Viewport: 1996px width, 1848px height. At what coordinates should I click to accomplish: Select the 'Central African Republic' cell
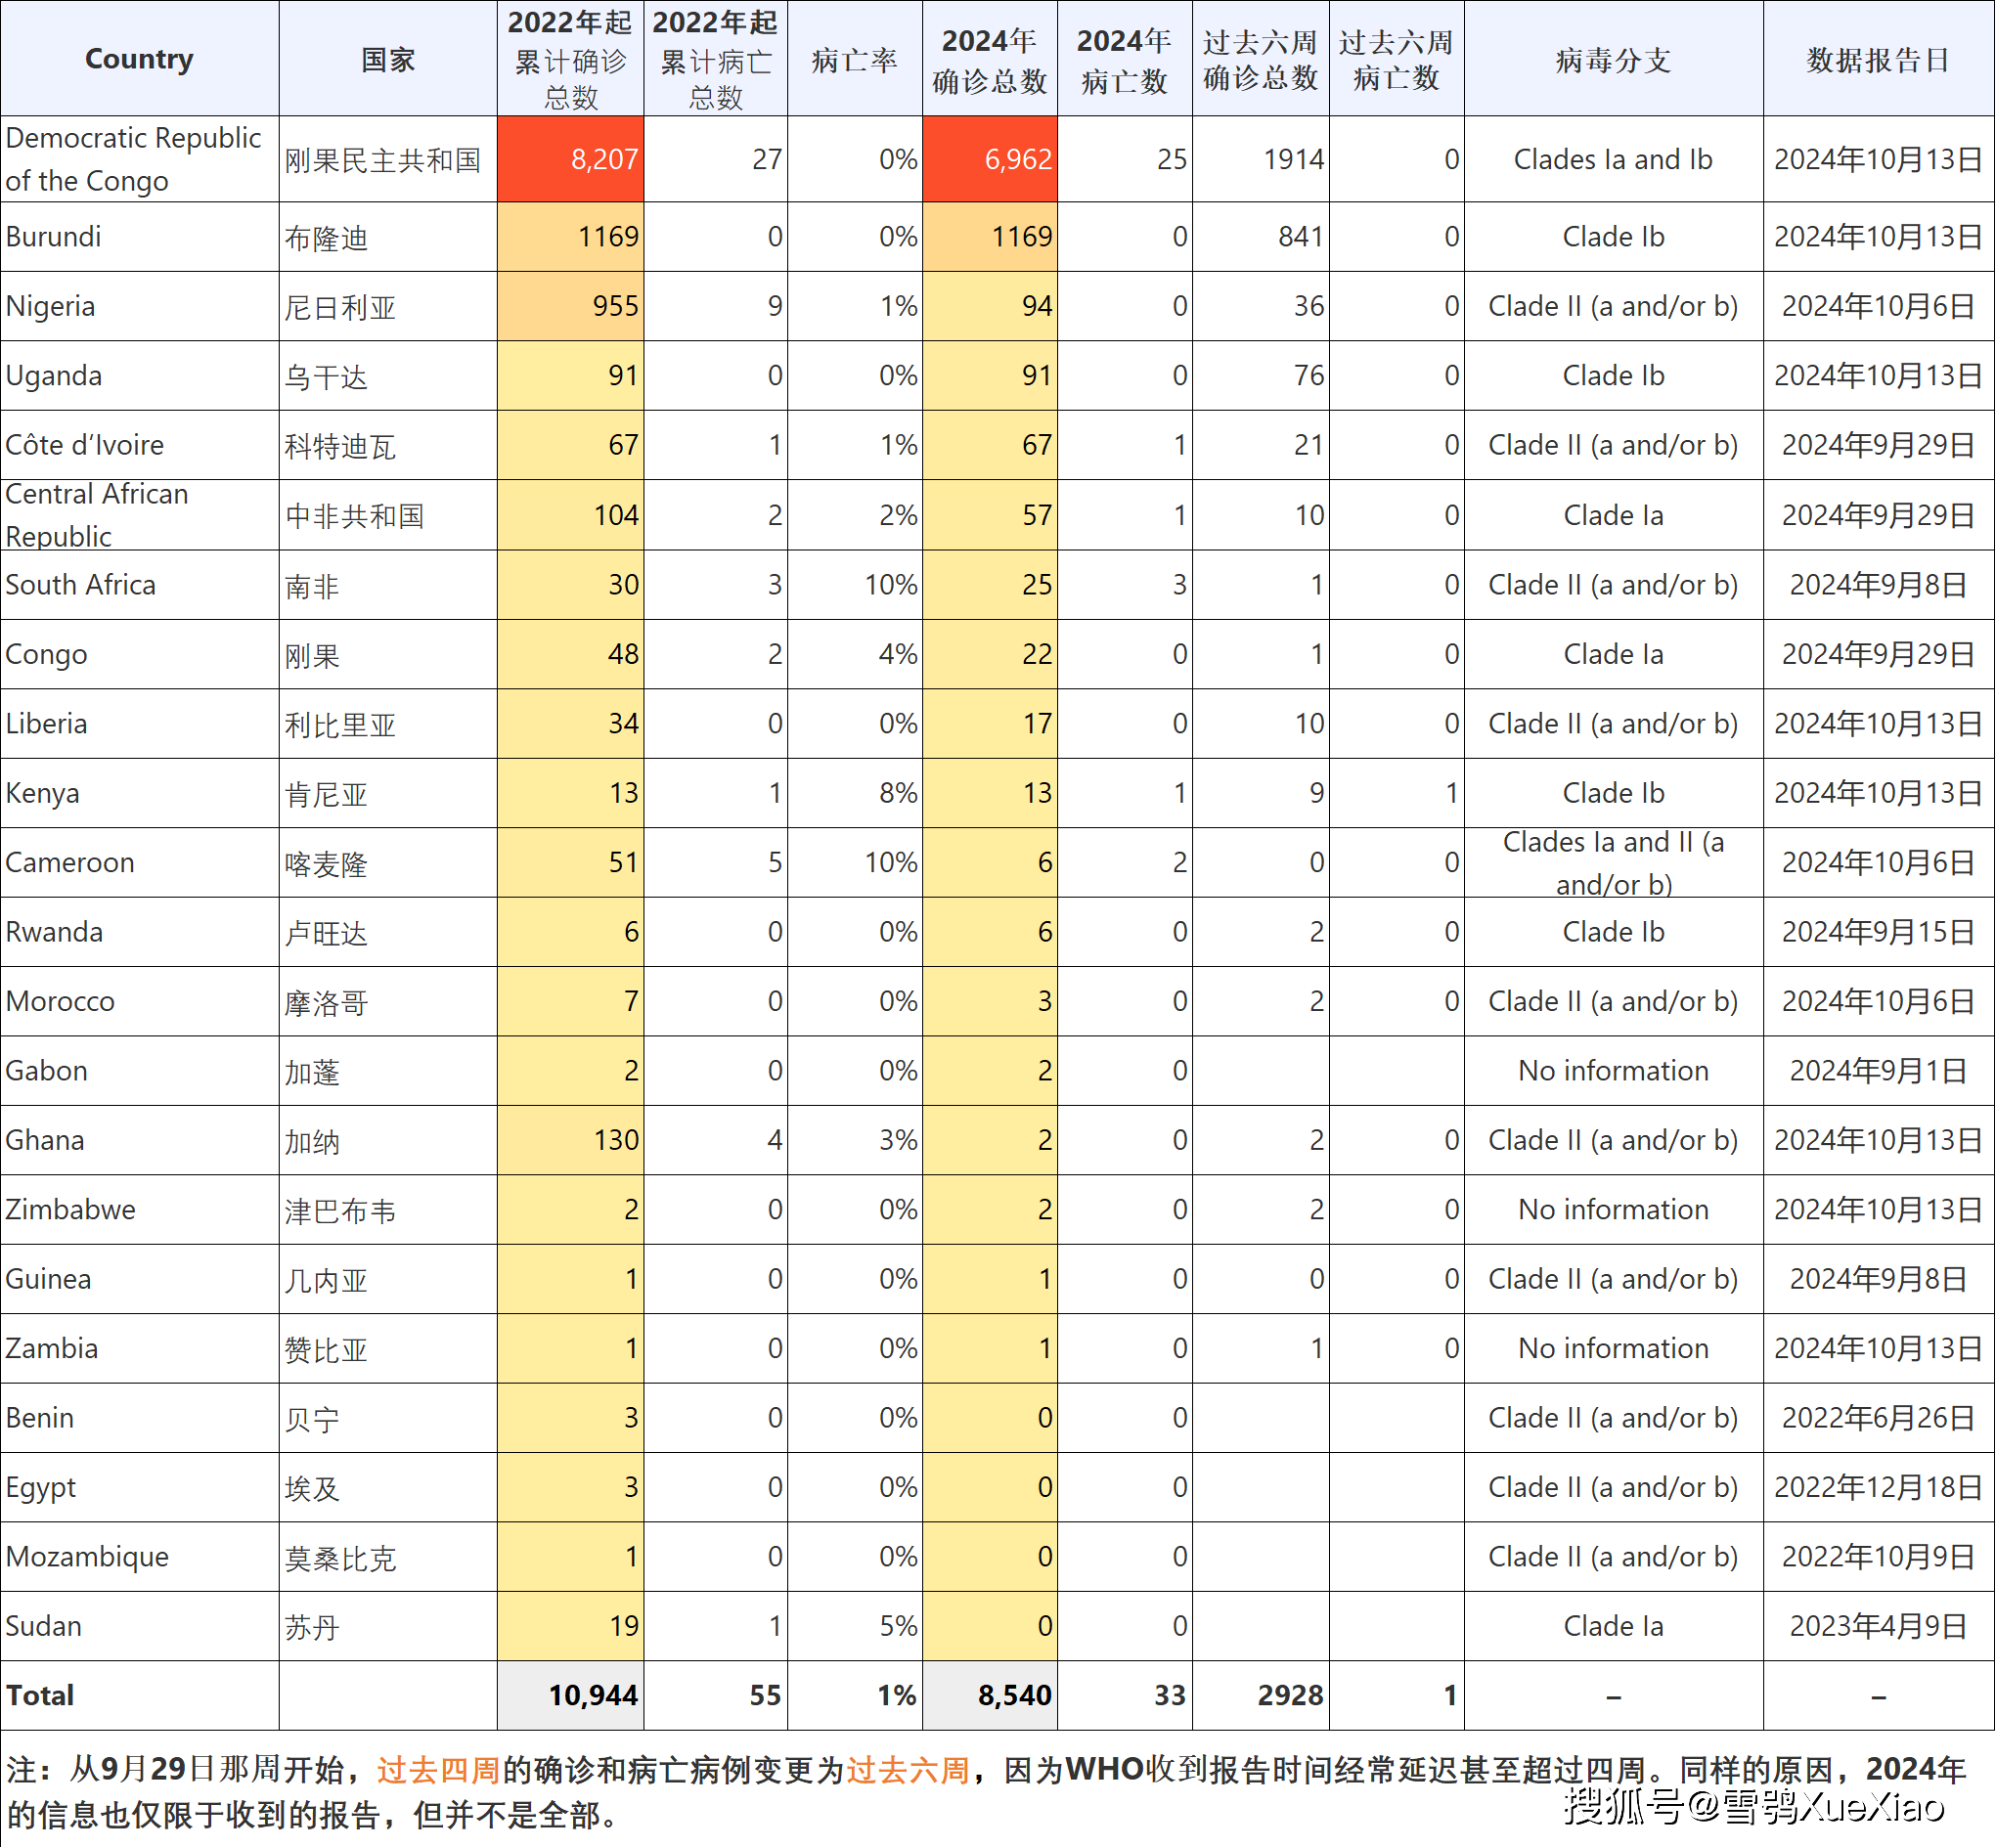139,515
